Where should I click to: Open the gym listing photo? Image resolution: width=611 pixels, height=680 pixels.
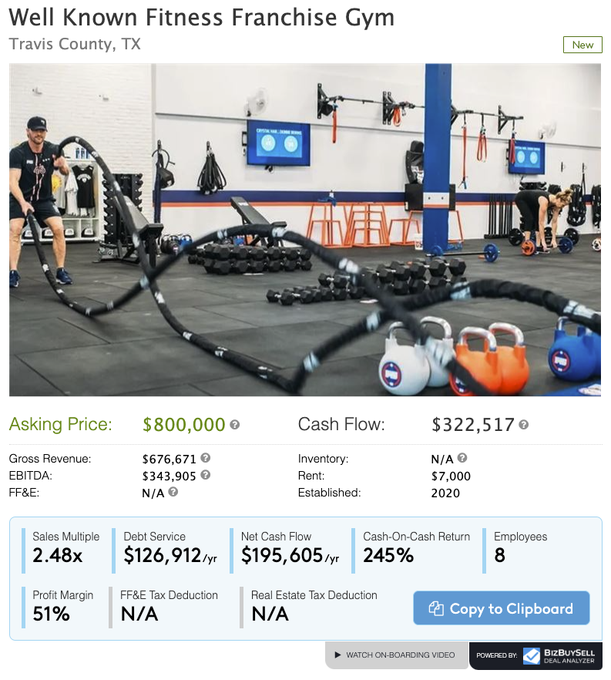point(305,230)
